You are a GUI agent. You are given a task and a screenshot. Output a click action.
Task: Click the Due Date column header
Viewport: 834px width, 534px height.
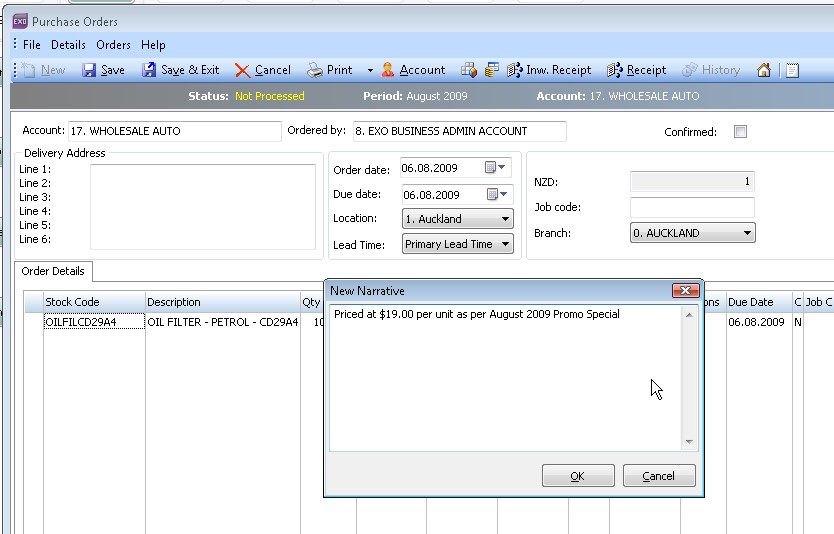[759, 302]
